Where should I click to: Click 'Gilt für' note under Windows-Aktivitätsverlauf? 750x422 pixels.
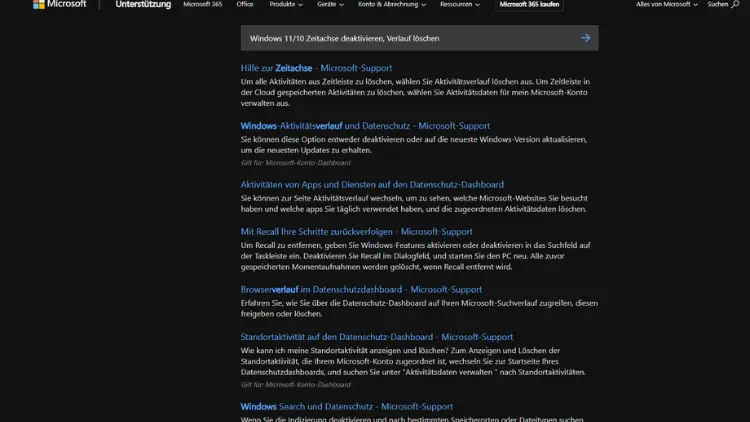pos(296,163)
